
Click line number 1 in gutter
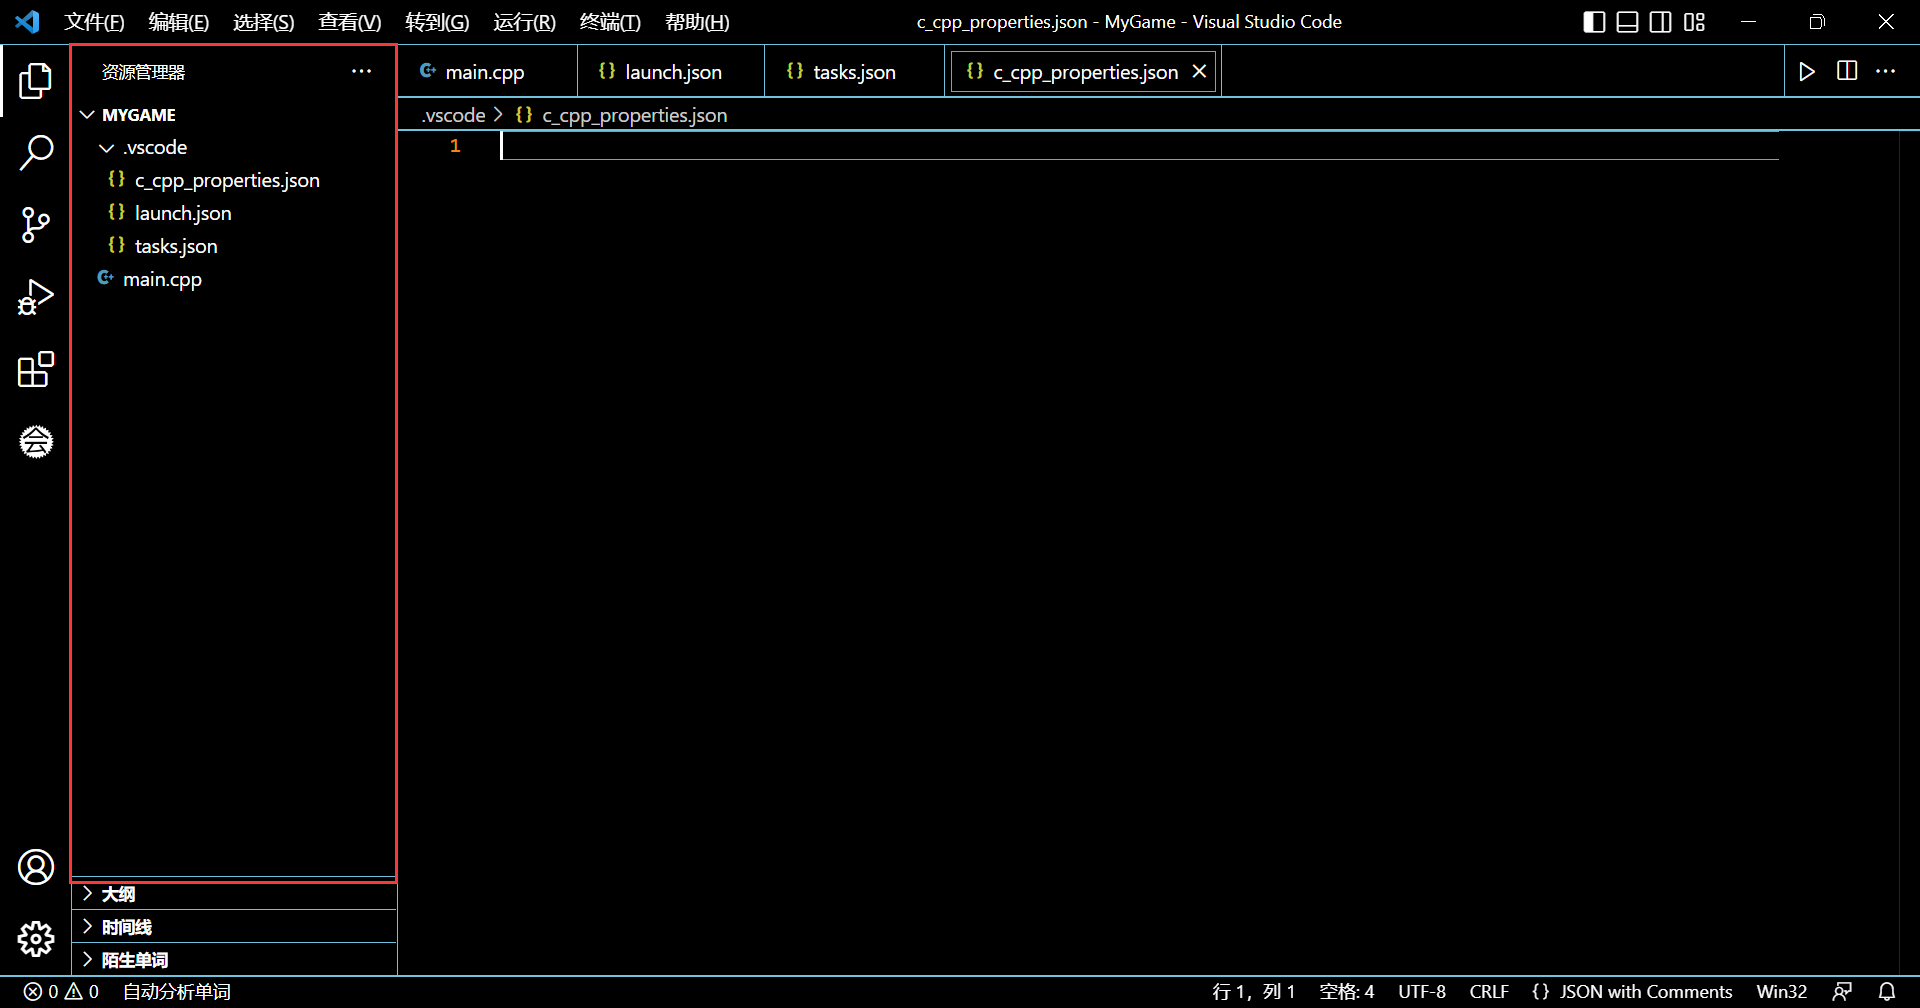pyautogui.click(x=455, y=147)
